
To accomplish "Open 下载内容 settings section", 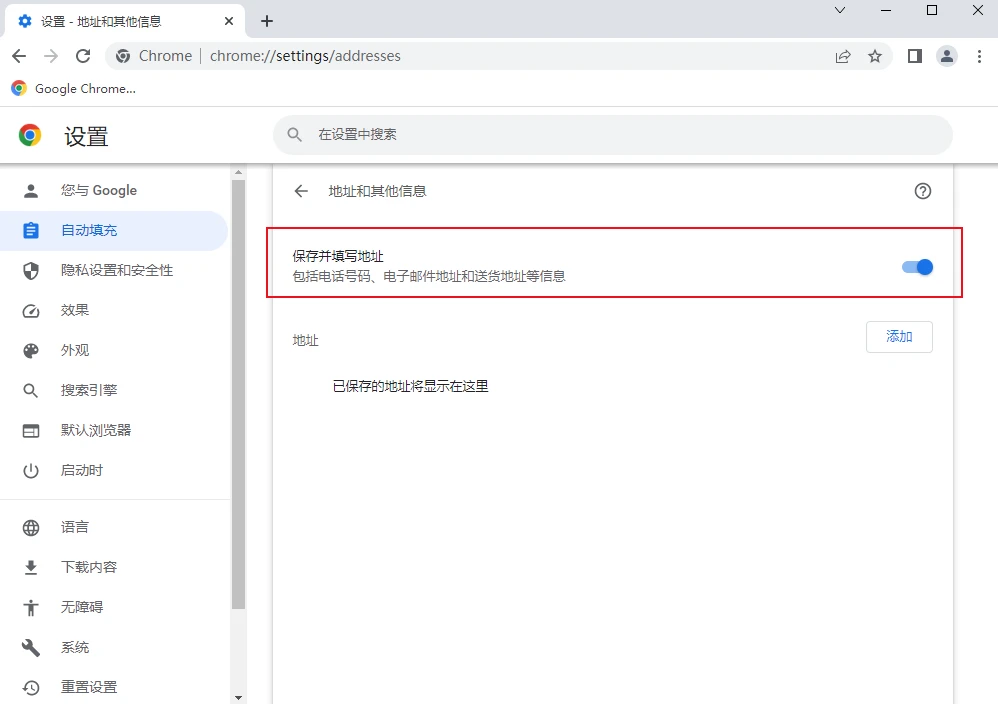I will coord(115,567).
